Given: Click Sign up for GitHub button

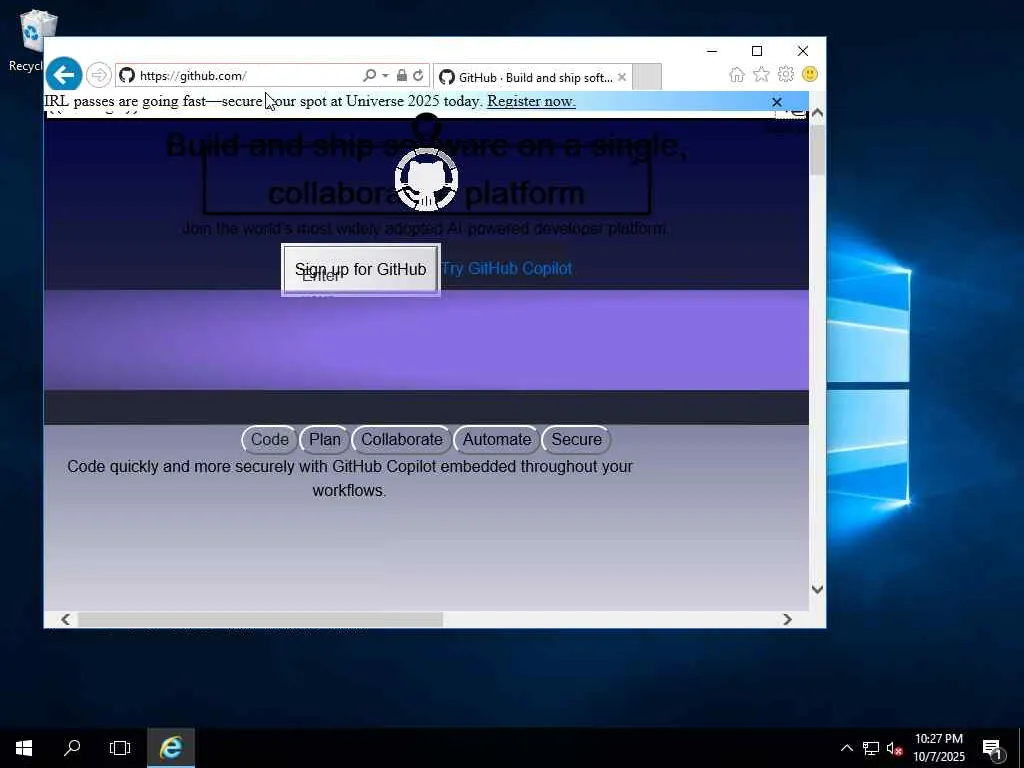Looking at the screenshot, I should tap(361, 270).
